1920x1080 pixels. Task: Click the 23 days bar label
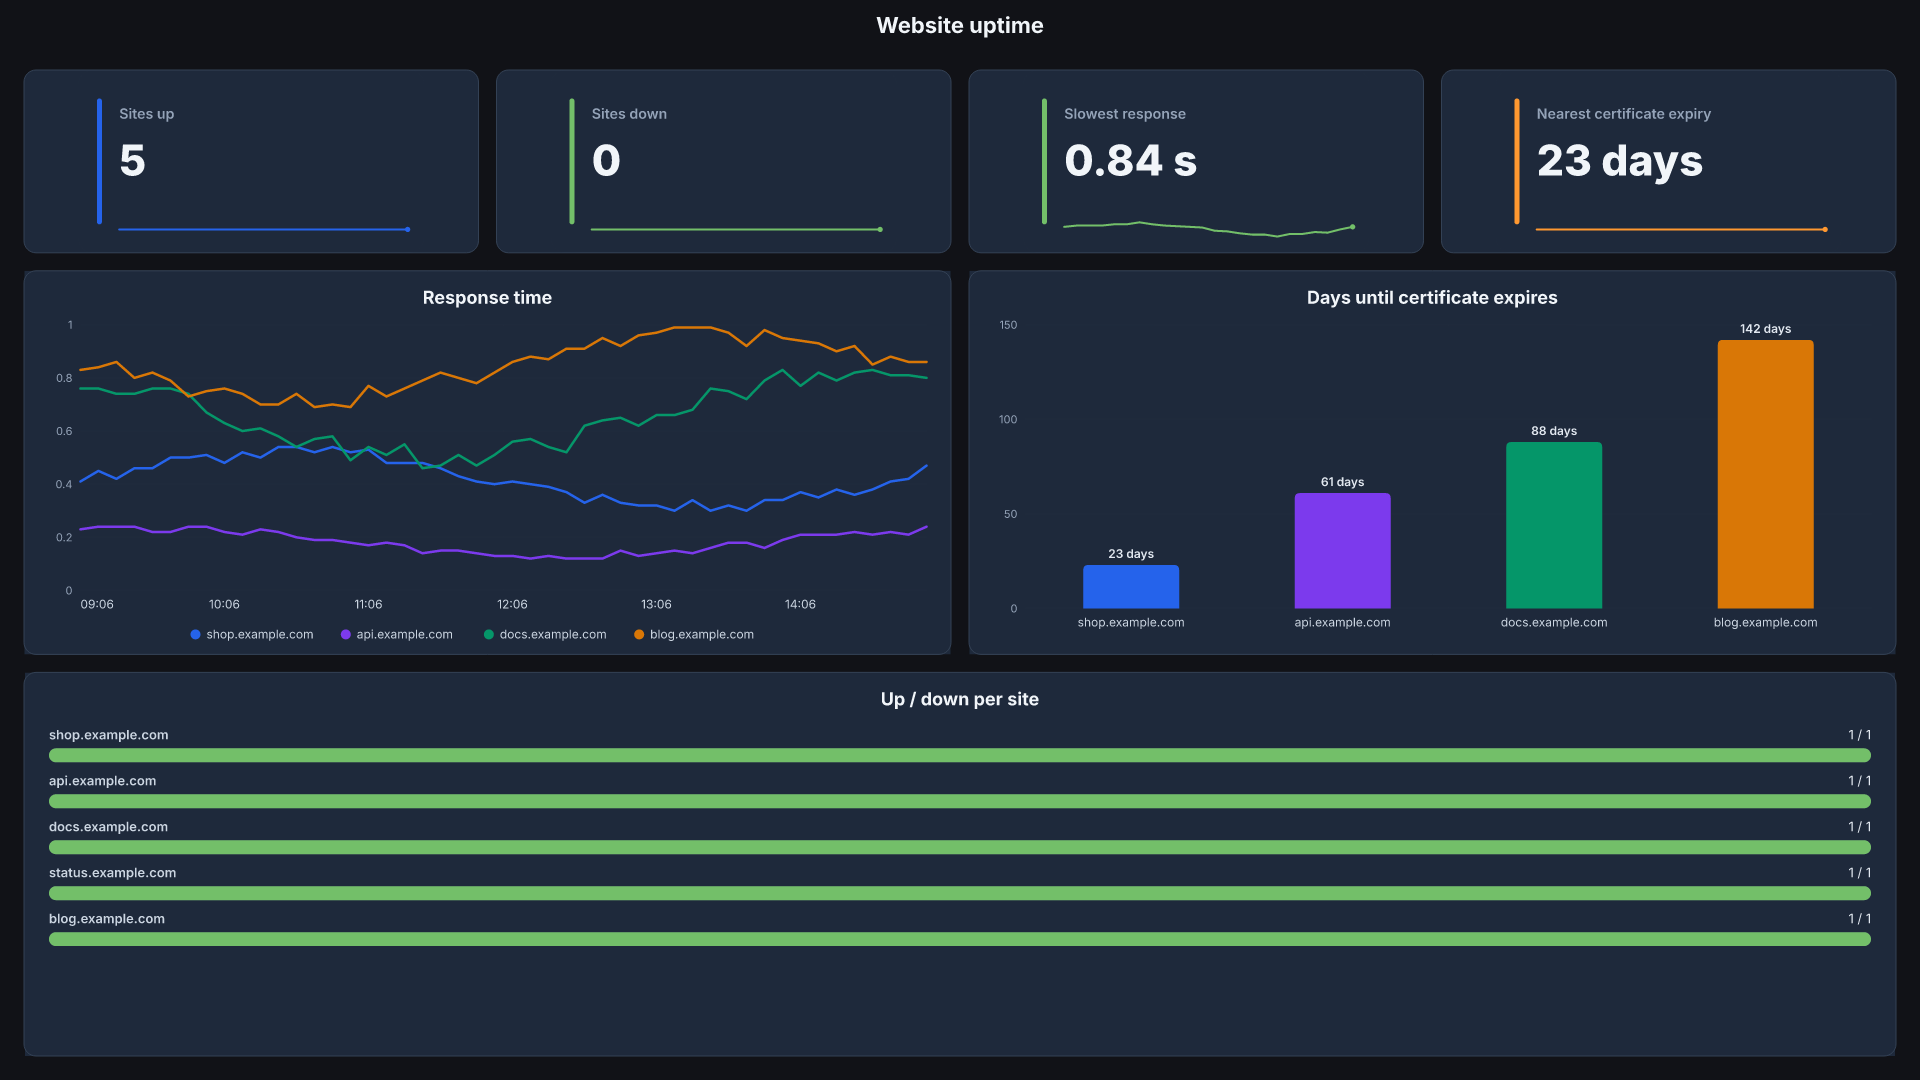[1131, 553]
